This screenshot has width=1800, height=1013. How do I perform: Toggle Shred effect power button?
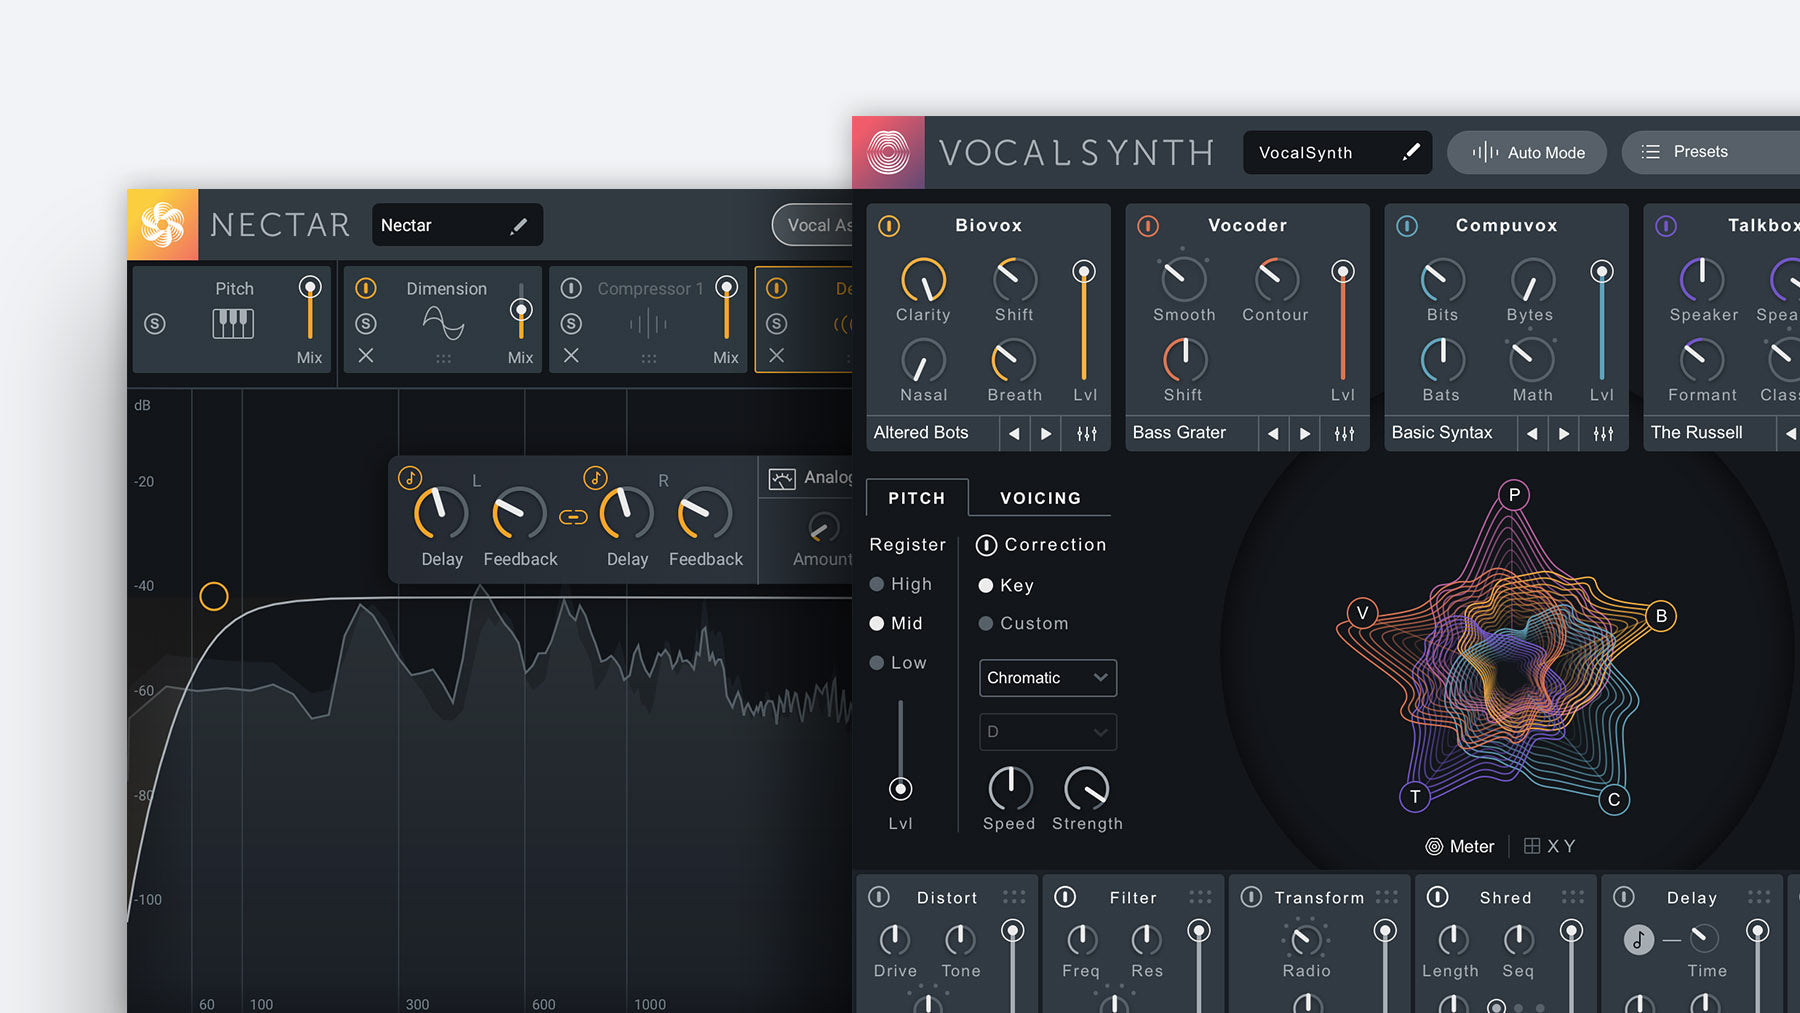click(x=1437, y=897)
